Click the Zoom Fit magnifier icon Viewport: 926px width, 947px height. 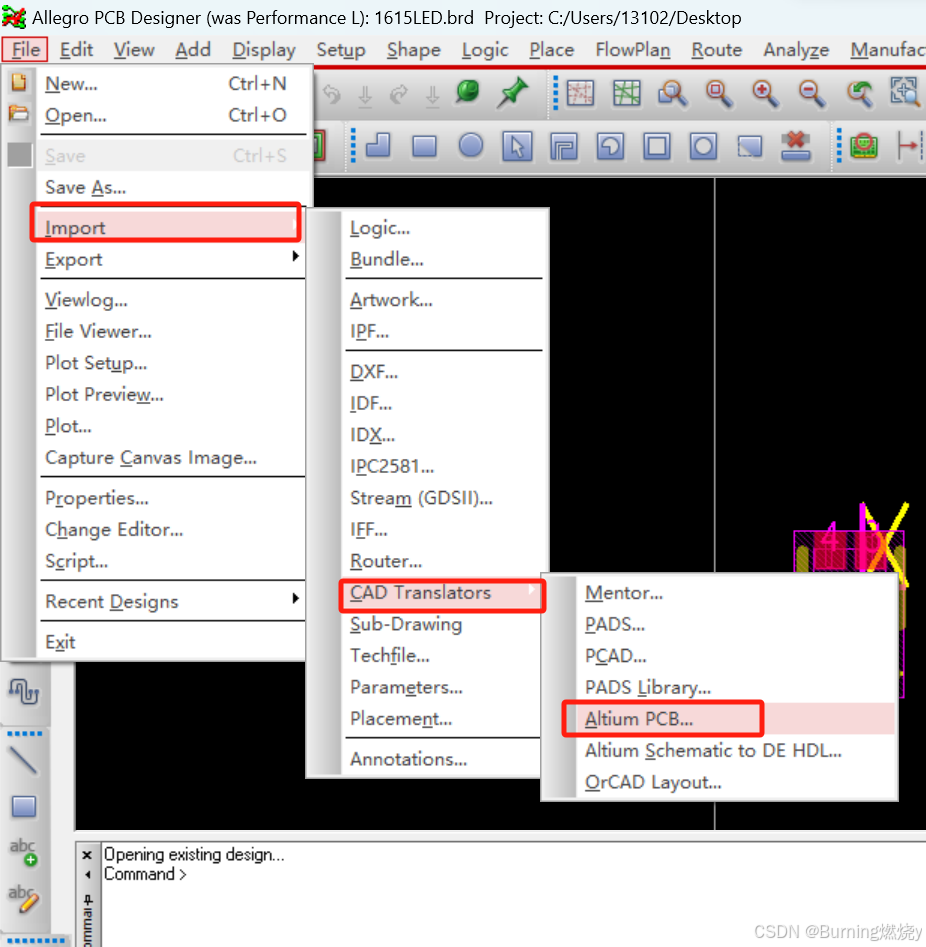[x=719, y=94]
